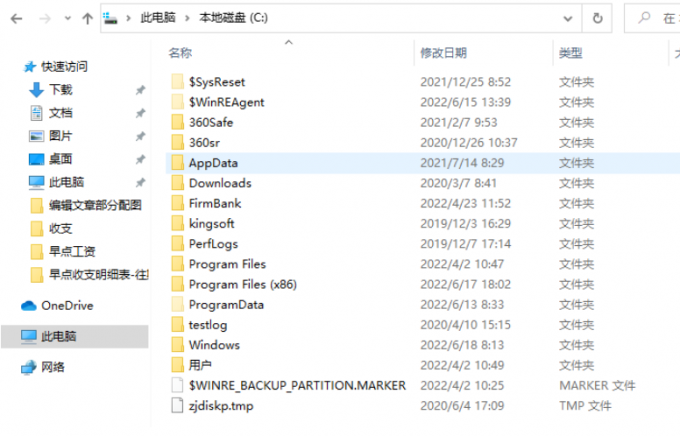Select the 用户 folder name

pyautogui.click(x=200, y=365)
